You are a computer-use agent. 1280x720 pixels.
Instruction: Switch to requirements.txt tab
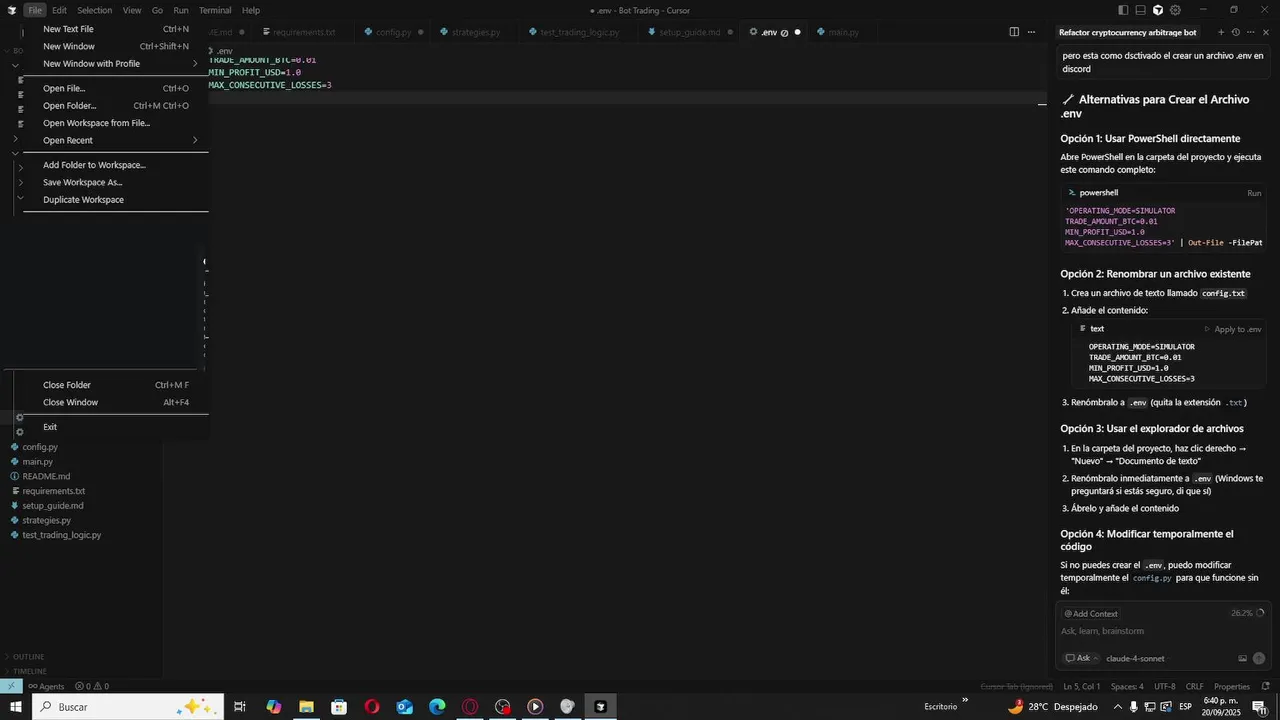[306, 32]
